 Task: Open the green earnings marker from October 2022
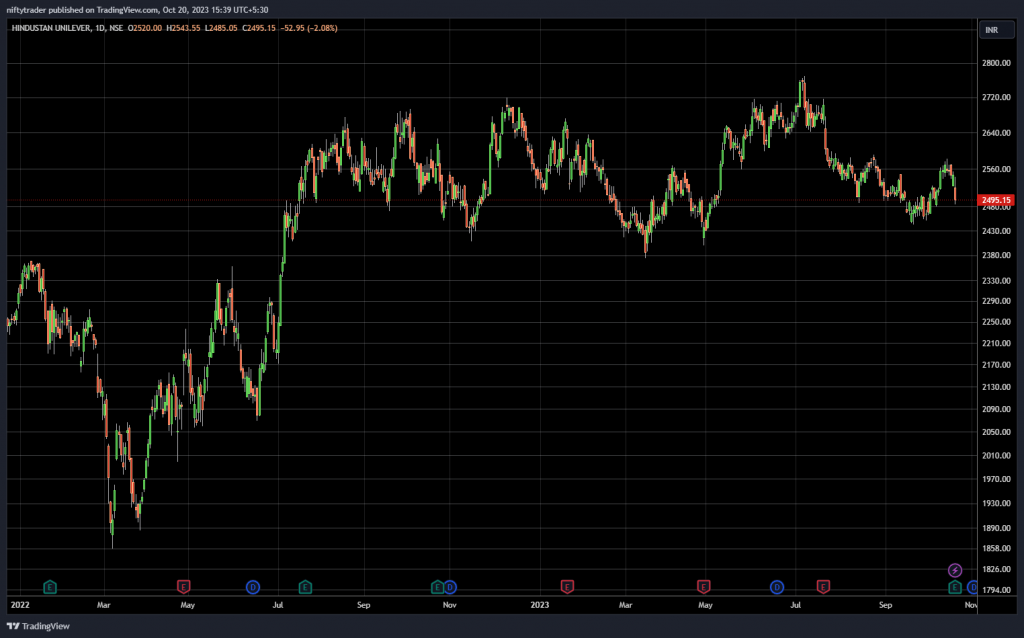point(437,587)
